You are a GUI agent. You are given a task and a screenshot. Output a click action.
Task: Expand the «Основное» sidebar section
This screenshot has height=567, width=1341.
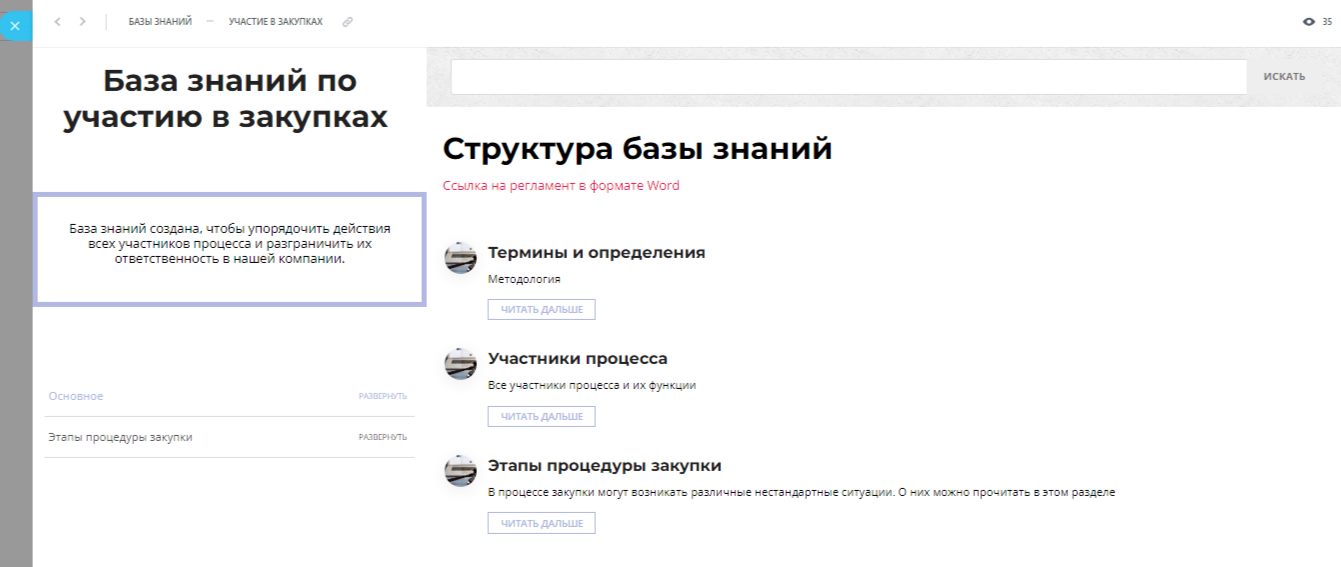(x=382, y=397)
